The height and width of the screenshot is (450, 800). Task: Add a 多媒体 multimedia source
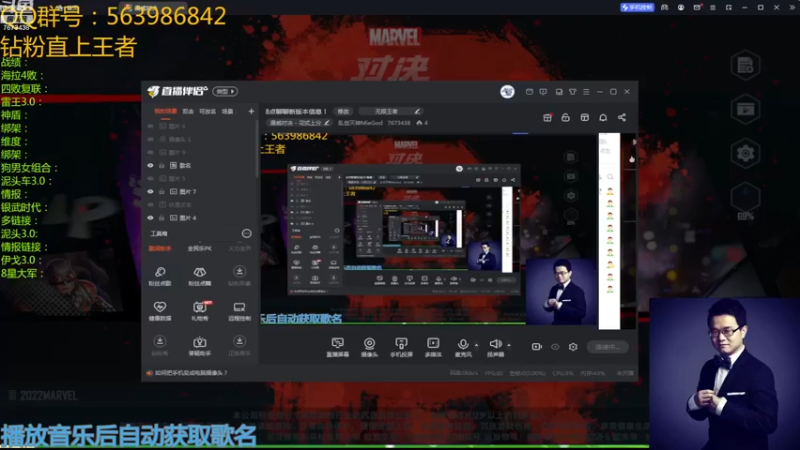click(433, 347)
